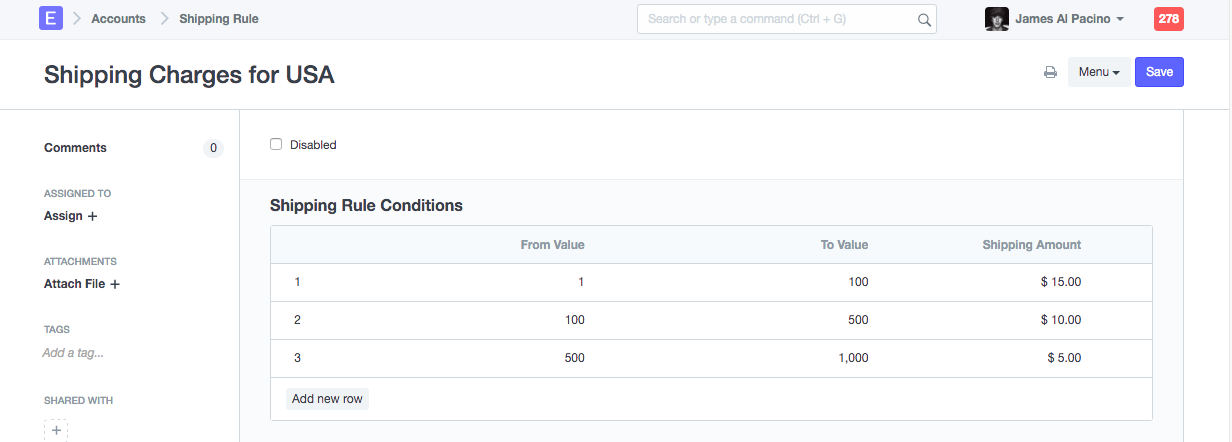Click James Al Pacino's avatar picture
This screenshot has width=1232, height=442.
[996, 19]
